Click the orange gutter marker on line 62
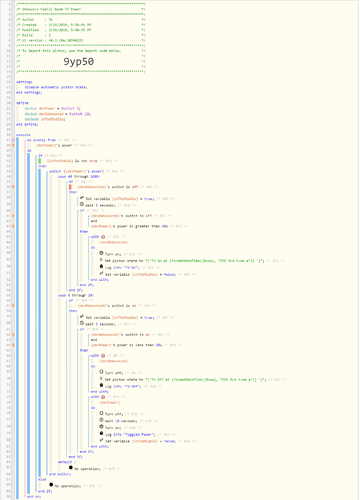Image resolution: width=360 pixels, height=500 pixels. point(13,334)
